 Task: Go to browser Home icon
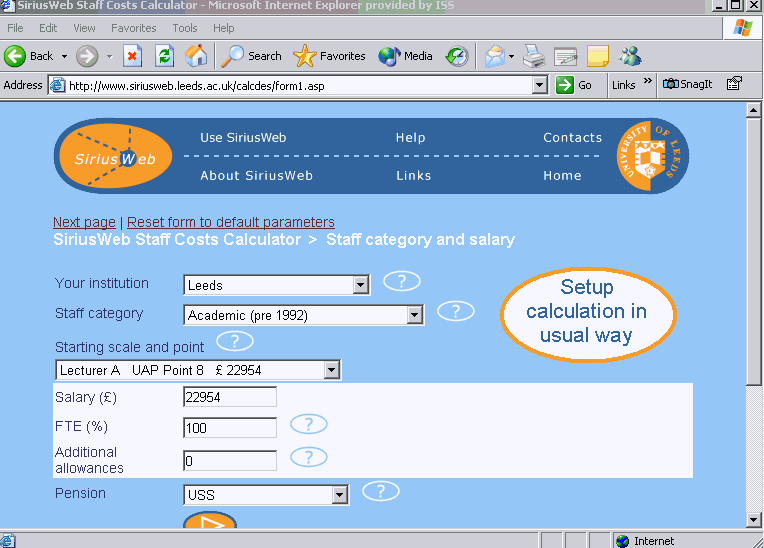point(197,56)
